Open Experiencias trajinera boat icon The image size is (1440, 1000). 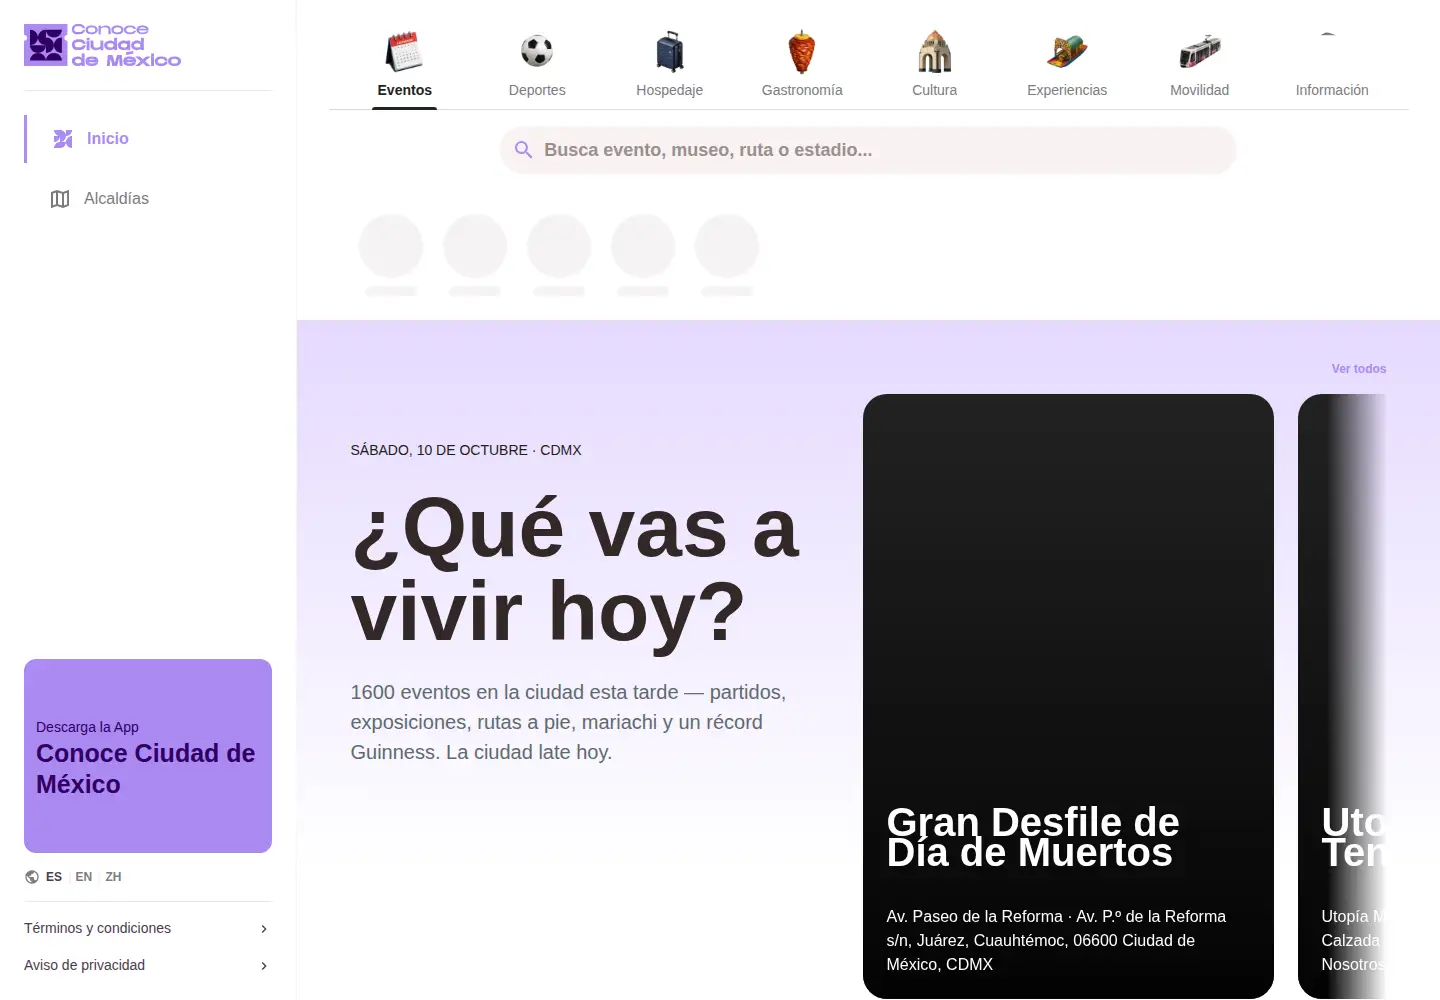[x=1067, y=51]
